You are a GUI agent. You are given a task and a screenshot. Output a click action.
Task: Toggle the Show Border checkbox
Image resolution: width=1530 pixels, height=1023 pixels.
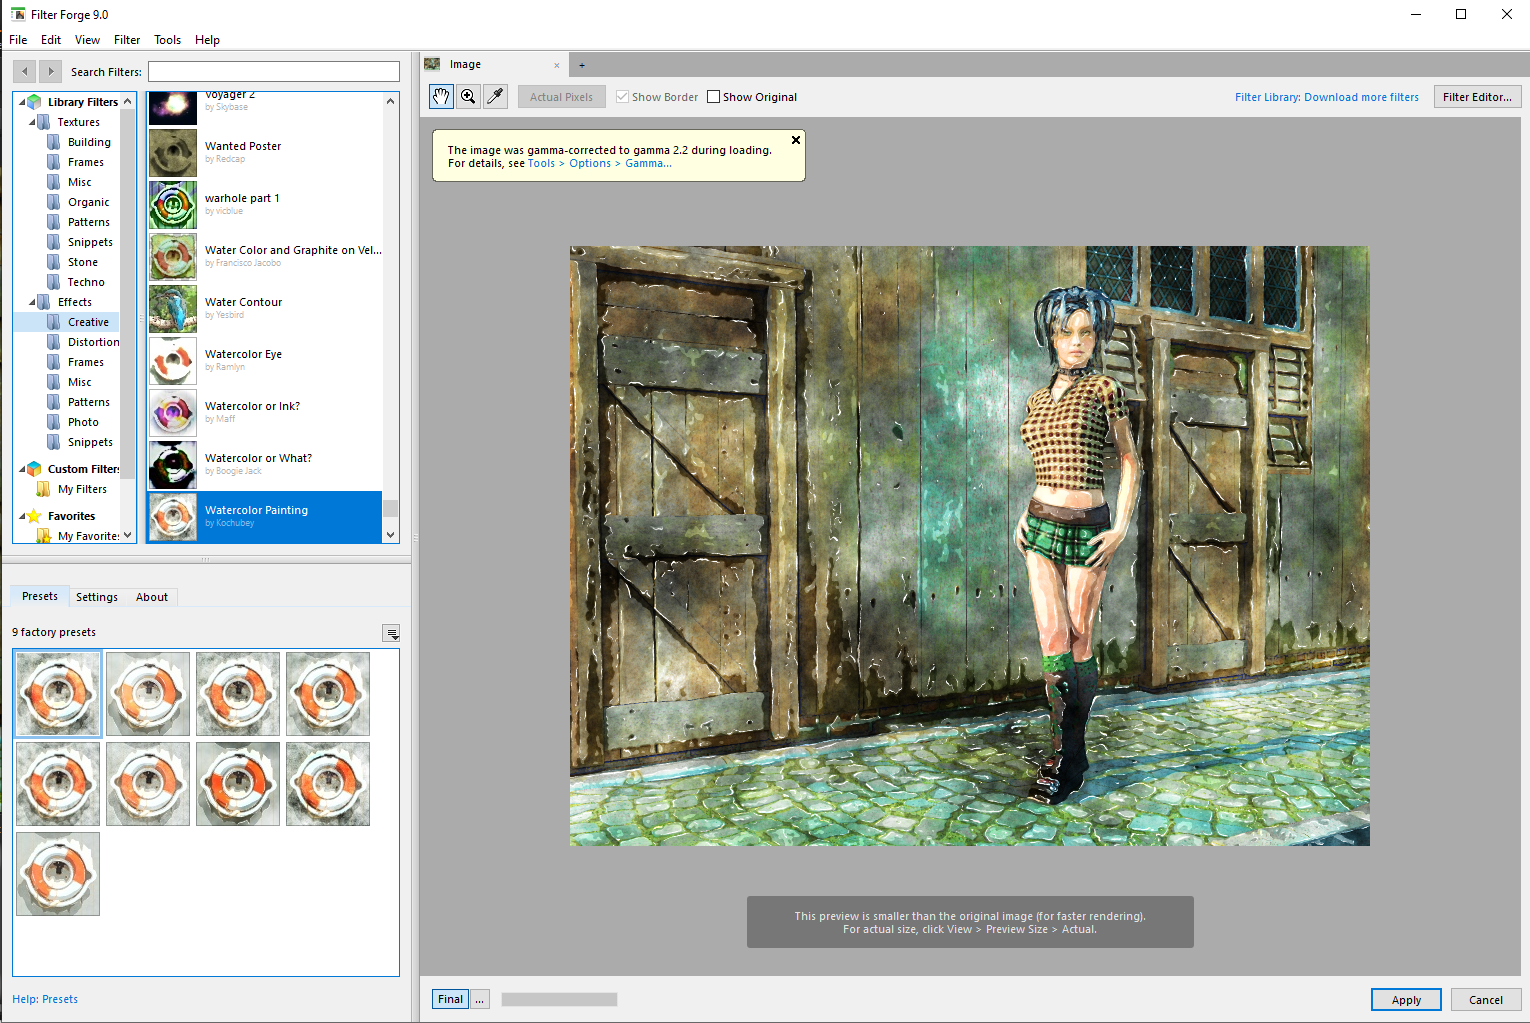[622, 97]
